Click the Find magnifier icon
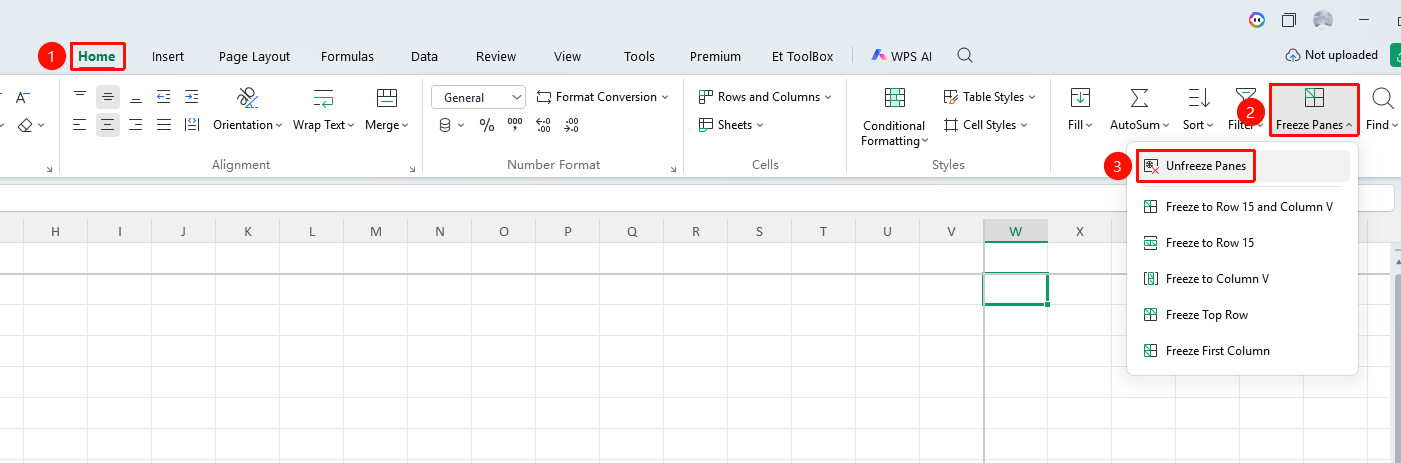The width and height of the screenshot is (1401, 463). pyautogui.click(x=1383, y=97)
